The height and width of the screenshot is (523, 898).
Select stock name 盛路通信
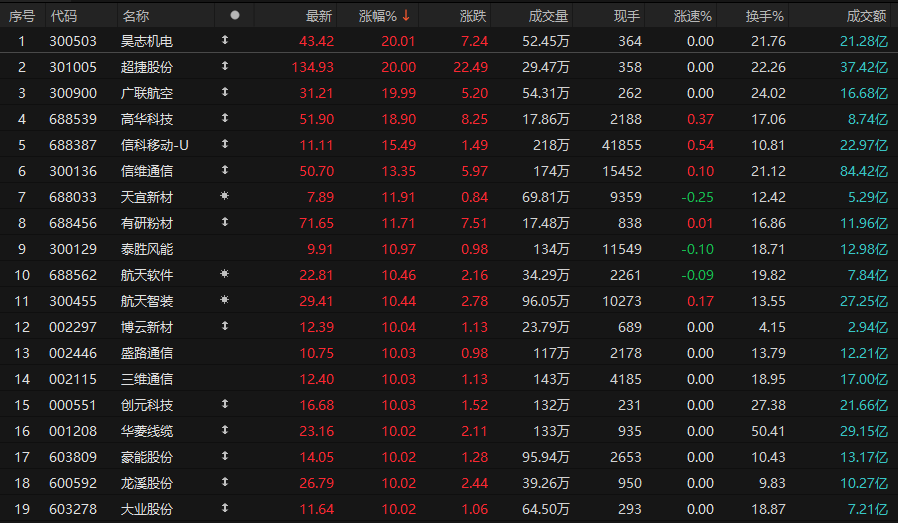[x=147, y=353]
